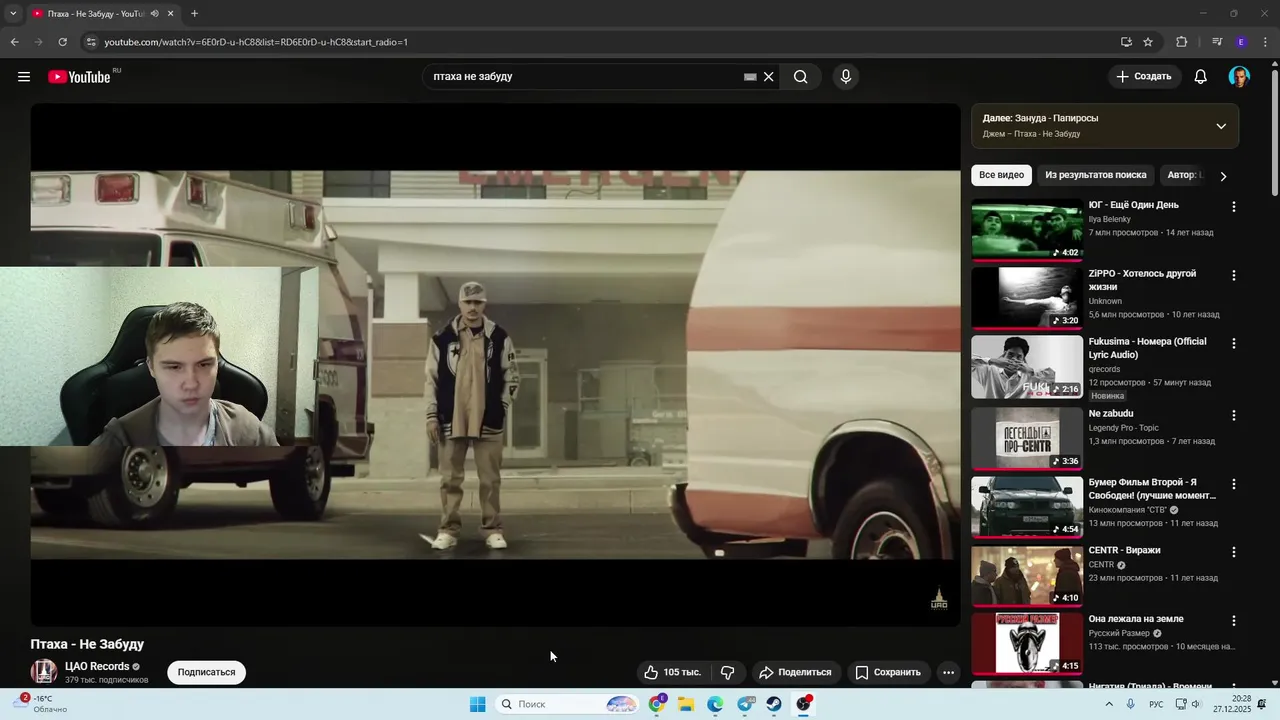Open options menu for Бумер Фильм Второй
The image size is (1280, 720).
click(1233, 484)
